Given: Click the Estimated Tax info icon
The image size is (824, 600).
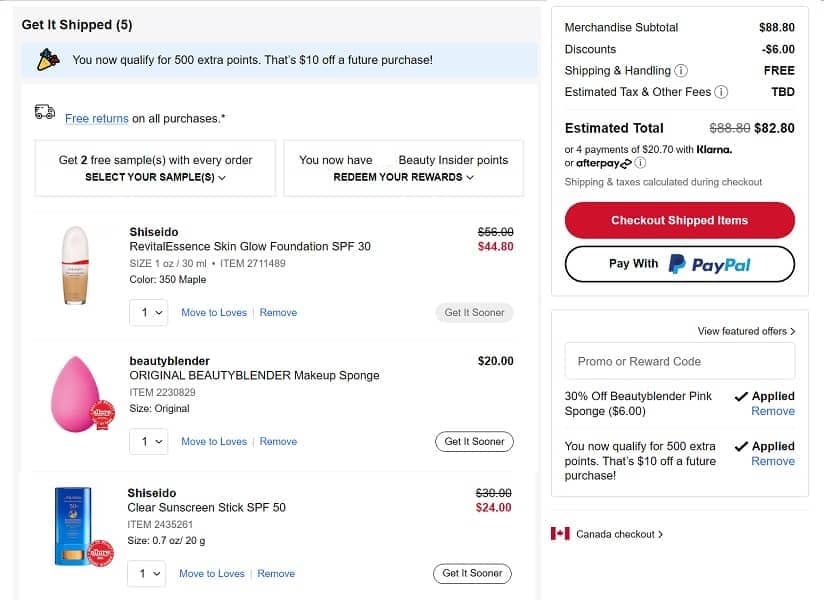Looking at the screenshot, I should (x=721, y=92).
